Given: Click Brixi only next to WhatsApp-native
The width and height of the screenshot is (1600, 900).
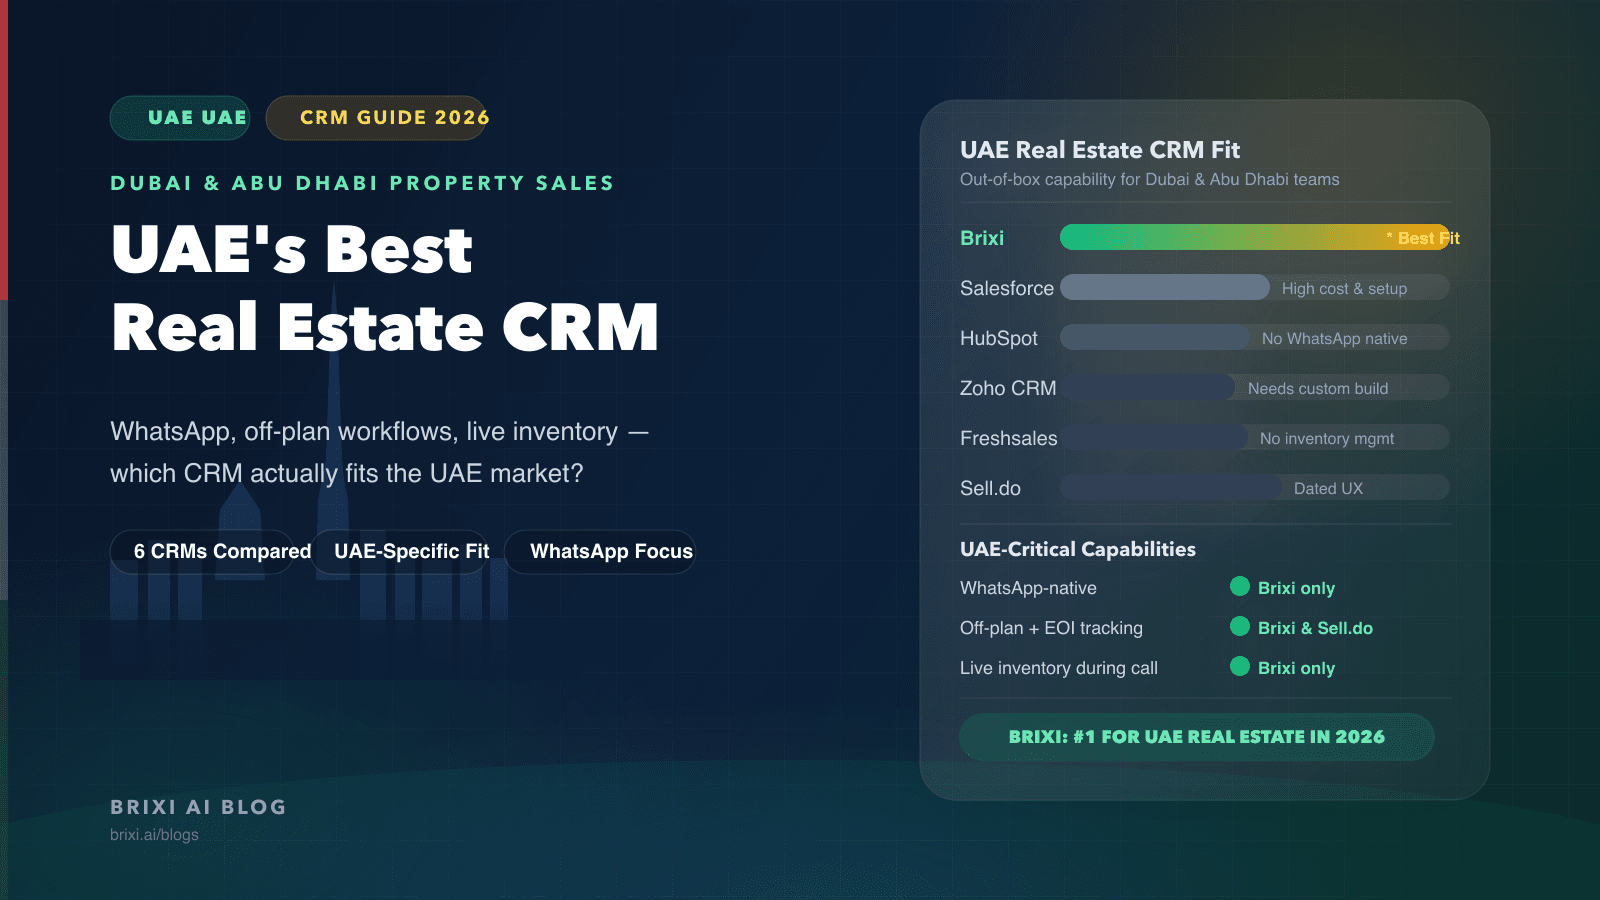Looking at the screenshot, I should click(1296, 588).
